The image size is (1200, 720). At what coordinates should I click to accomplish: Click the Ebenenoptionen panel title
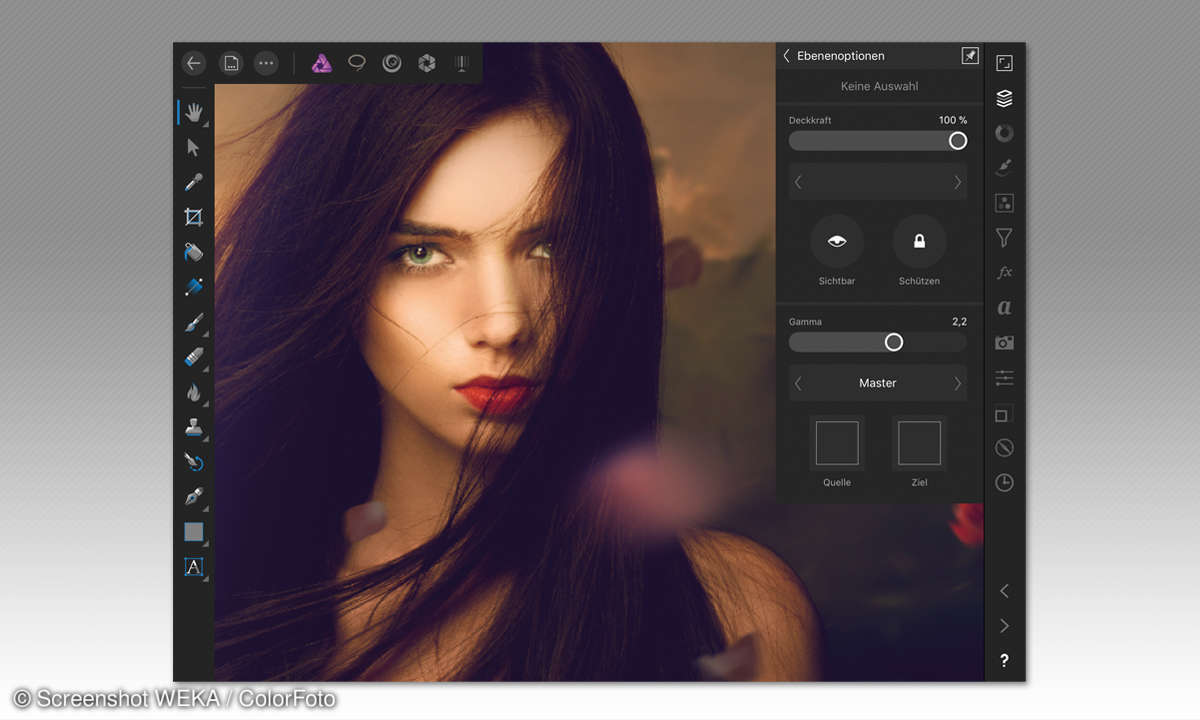tap(840, 56)
